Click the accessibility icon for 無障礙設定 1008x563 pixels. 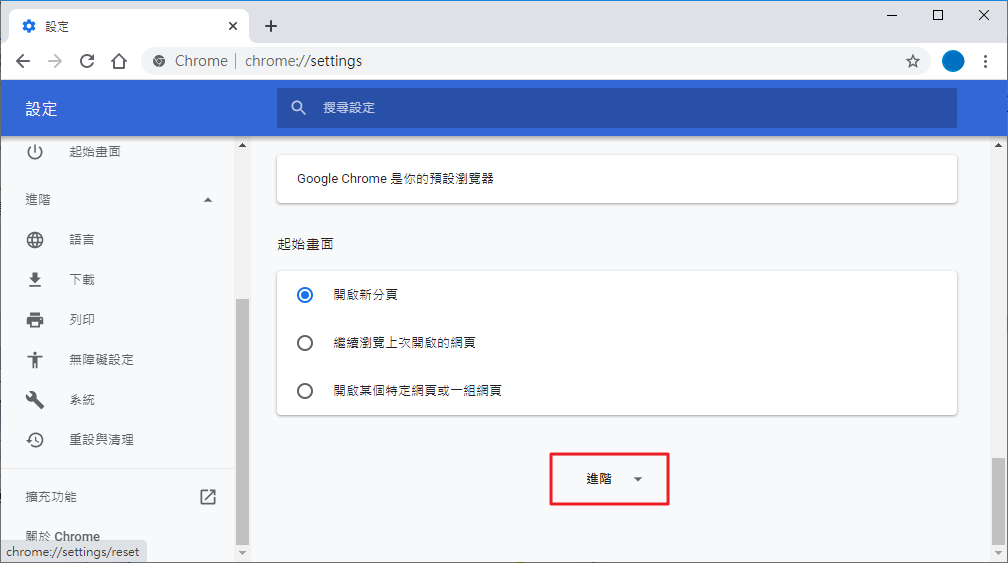coord(35,359)
